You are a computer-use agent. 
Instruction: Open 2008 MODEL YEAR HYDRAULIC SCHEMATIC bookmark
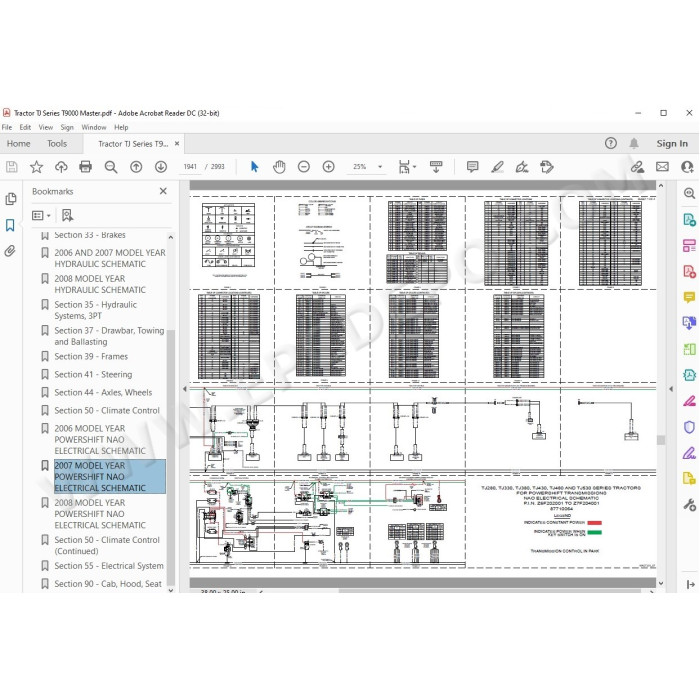(x=100, y=284)
